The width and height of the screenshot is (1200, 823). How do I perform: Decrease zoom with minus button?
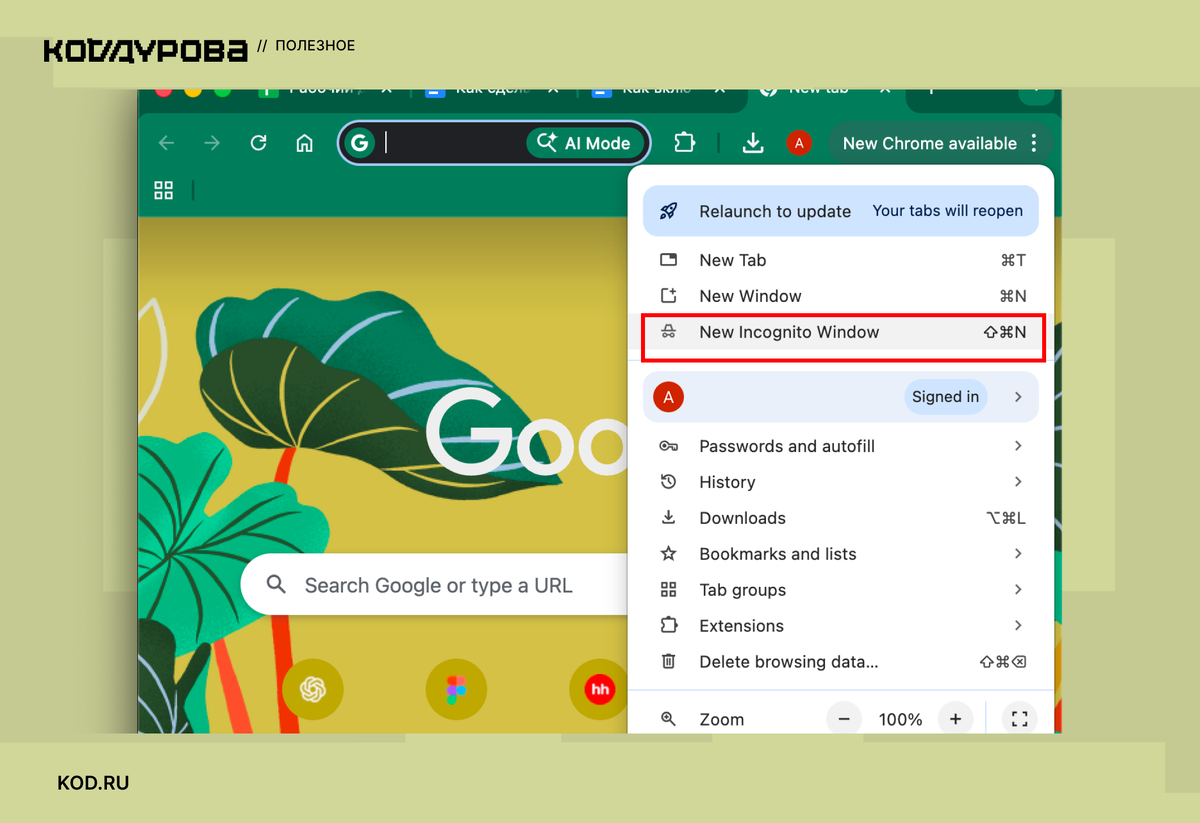click(844, 719)
